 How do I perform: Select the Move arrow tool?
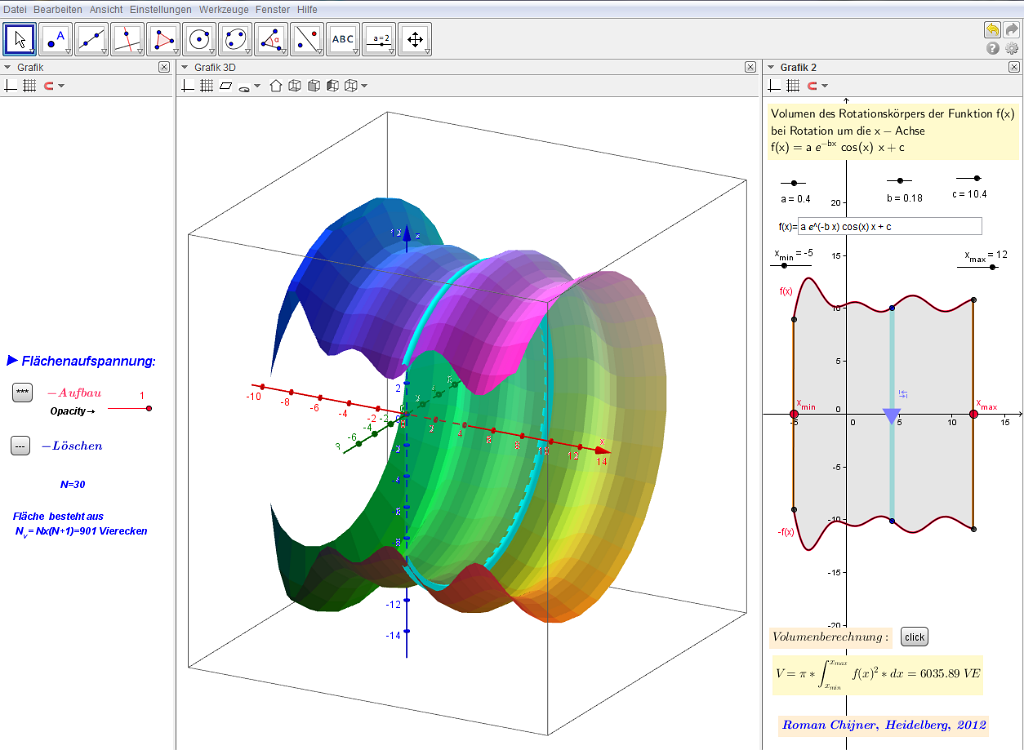click(20, 40)
